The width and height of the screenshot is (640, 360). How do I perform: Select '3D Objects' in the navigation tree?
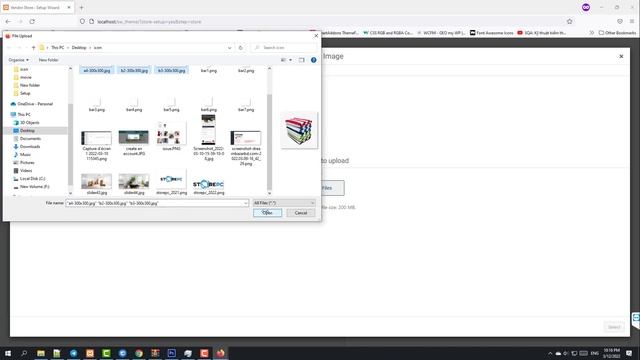(29, 122)
